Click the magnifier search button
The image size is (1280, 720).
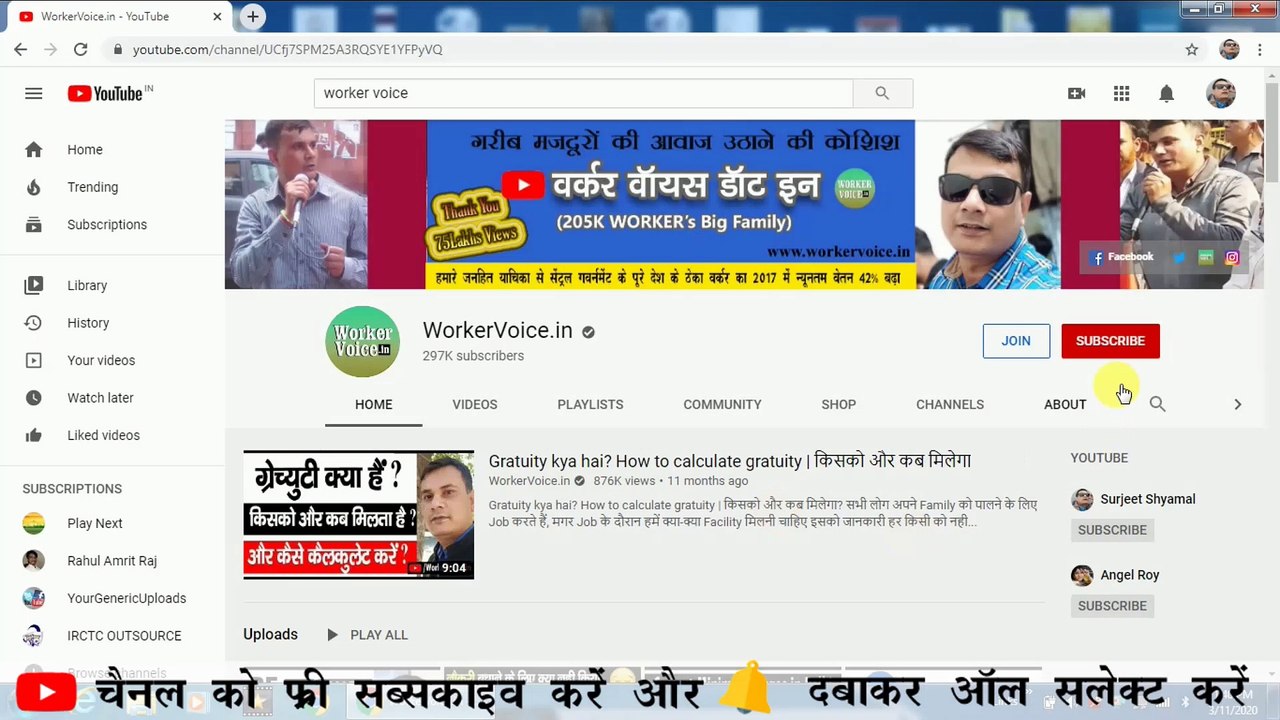882,93
